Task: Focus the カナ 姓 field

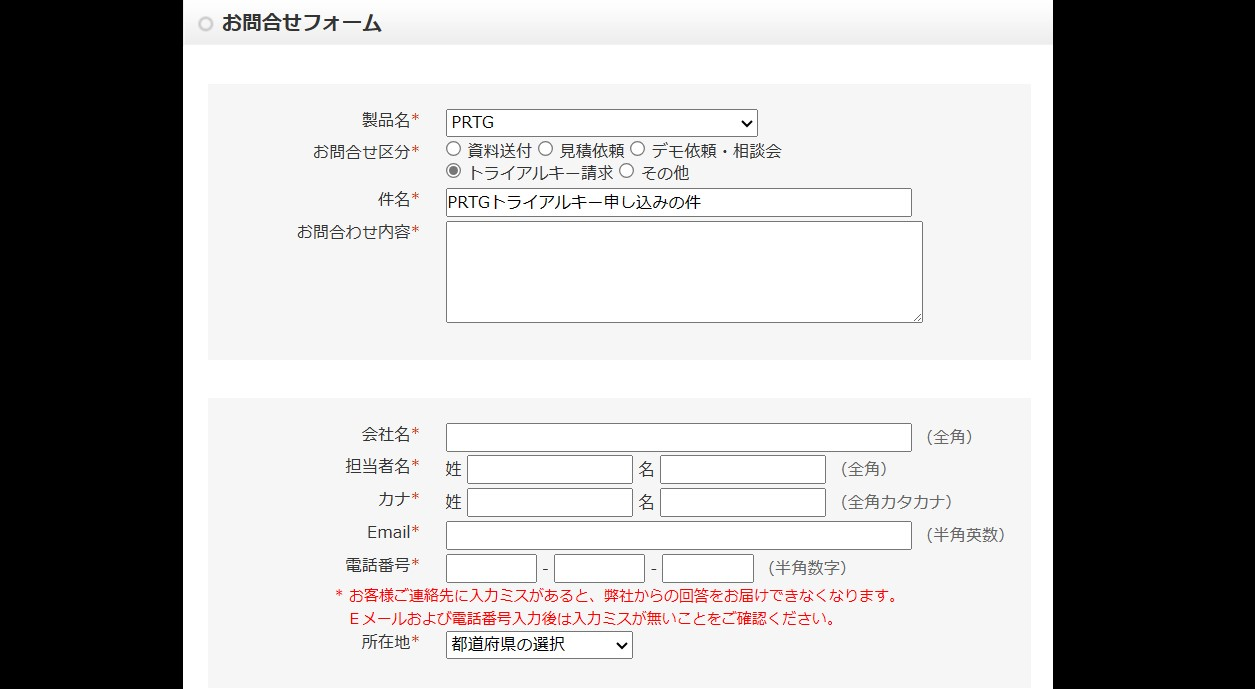Action: (x=550, y=502)
